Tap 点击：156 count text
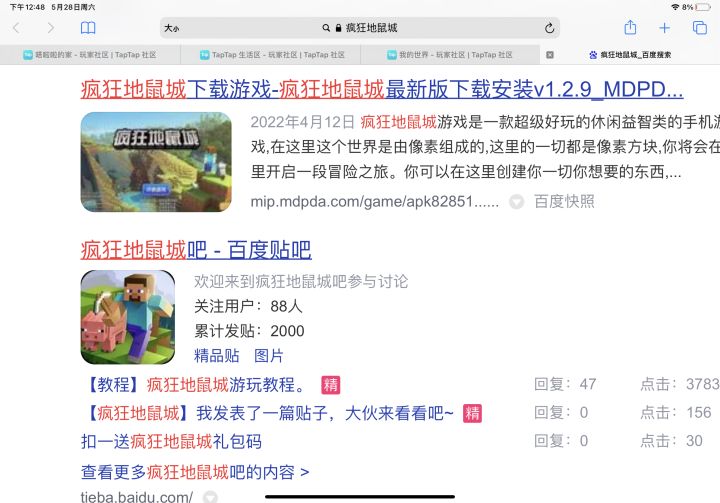The width and height of the screenshot is (720, 503). (676, 413)
